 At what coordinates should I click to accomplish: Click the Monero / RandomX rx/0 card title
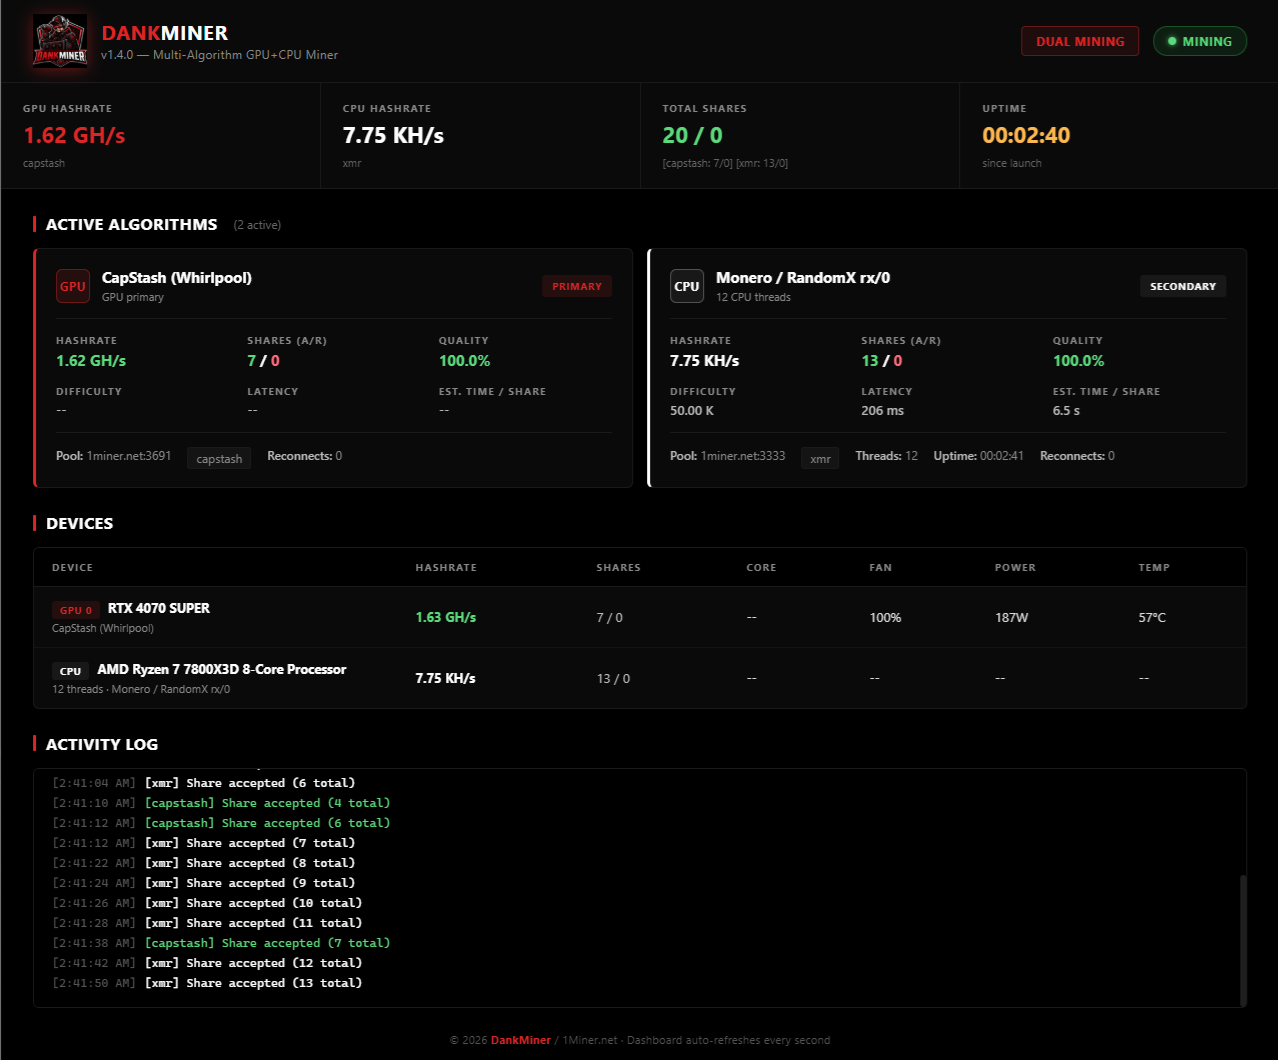[x=803, y=278]
